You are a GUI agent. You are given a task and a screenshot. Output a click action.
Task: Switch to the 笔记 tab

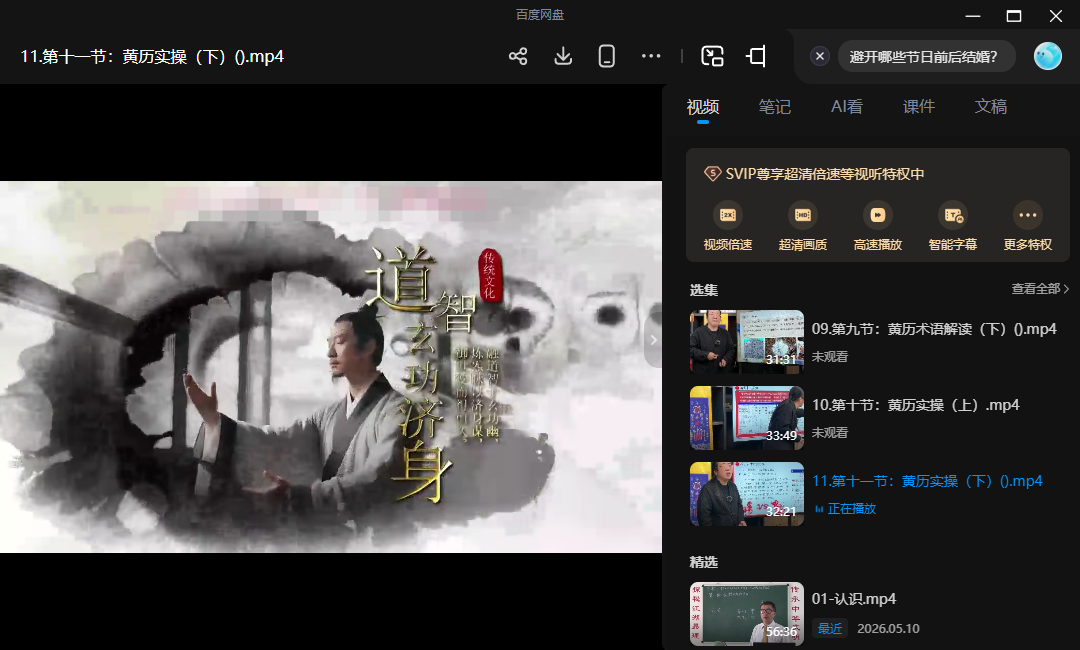(x=774, y=107)
